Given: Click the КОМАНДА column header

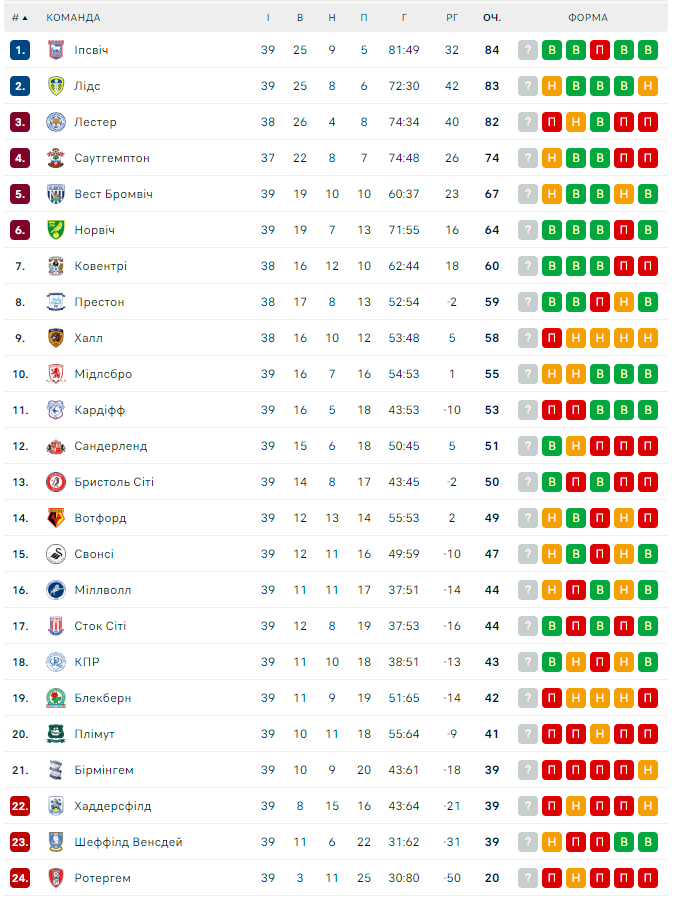Looking at the screenshot, I should (x=73, y=18).
